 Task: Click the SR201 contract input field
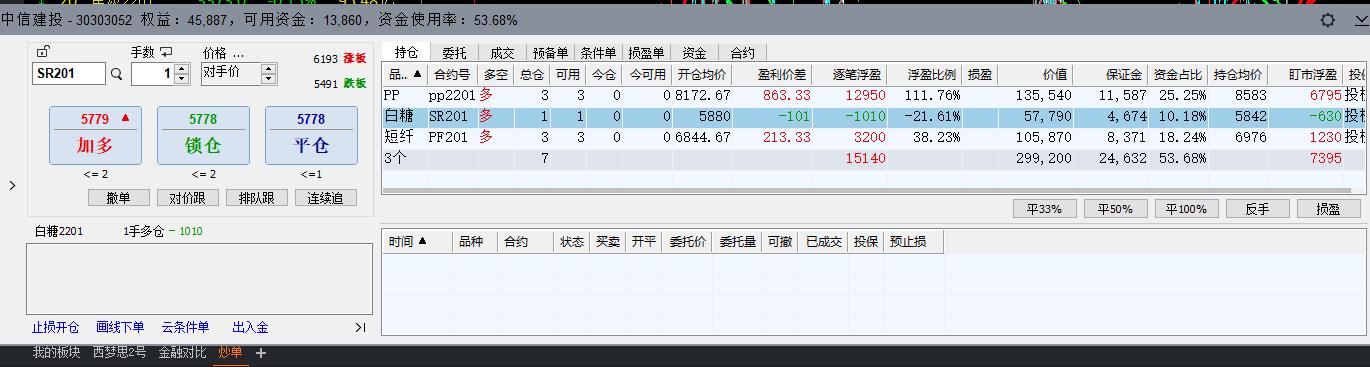tap(68, 73)
